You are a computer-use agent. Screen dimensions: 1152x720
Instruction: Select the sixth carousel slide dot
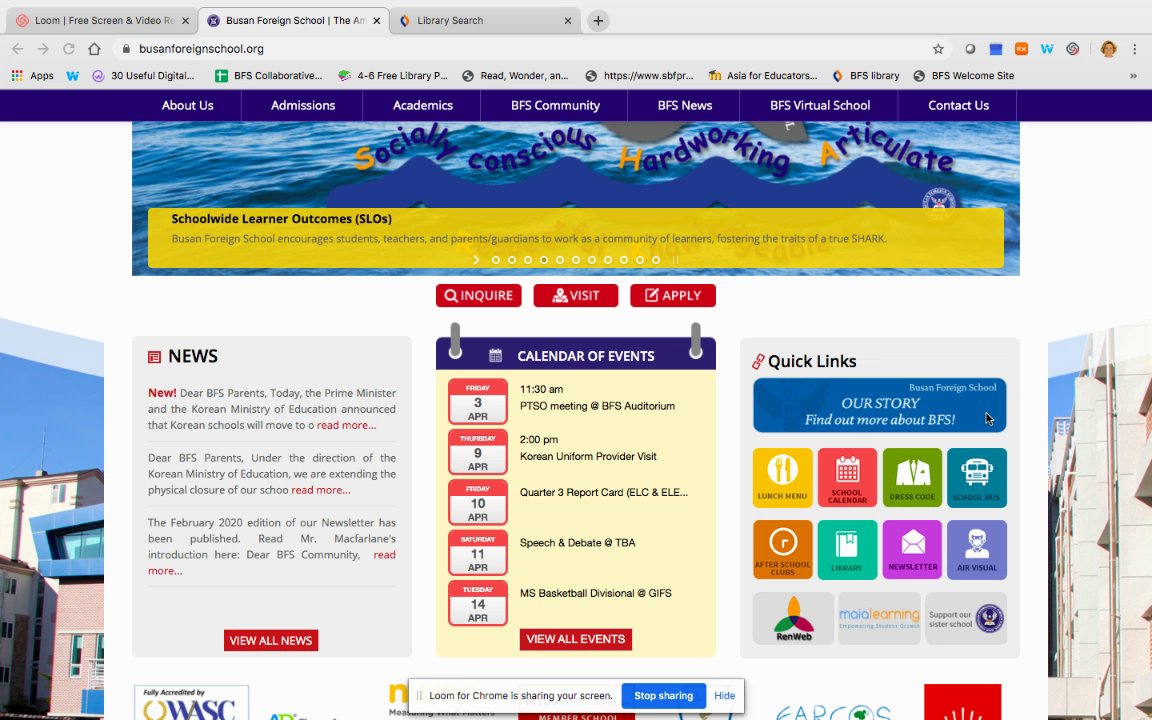click(576, 260)
